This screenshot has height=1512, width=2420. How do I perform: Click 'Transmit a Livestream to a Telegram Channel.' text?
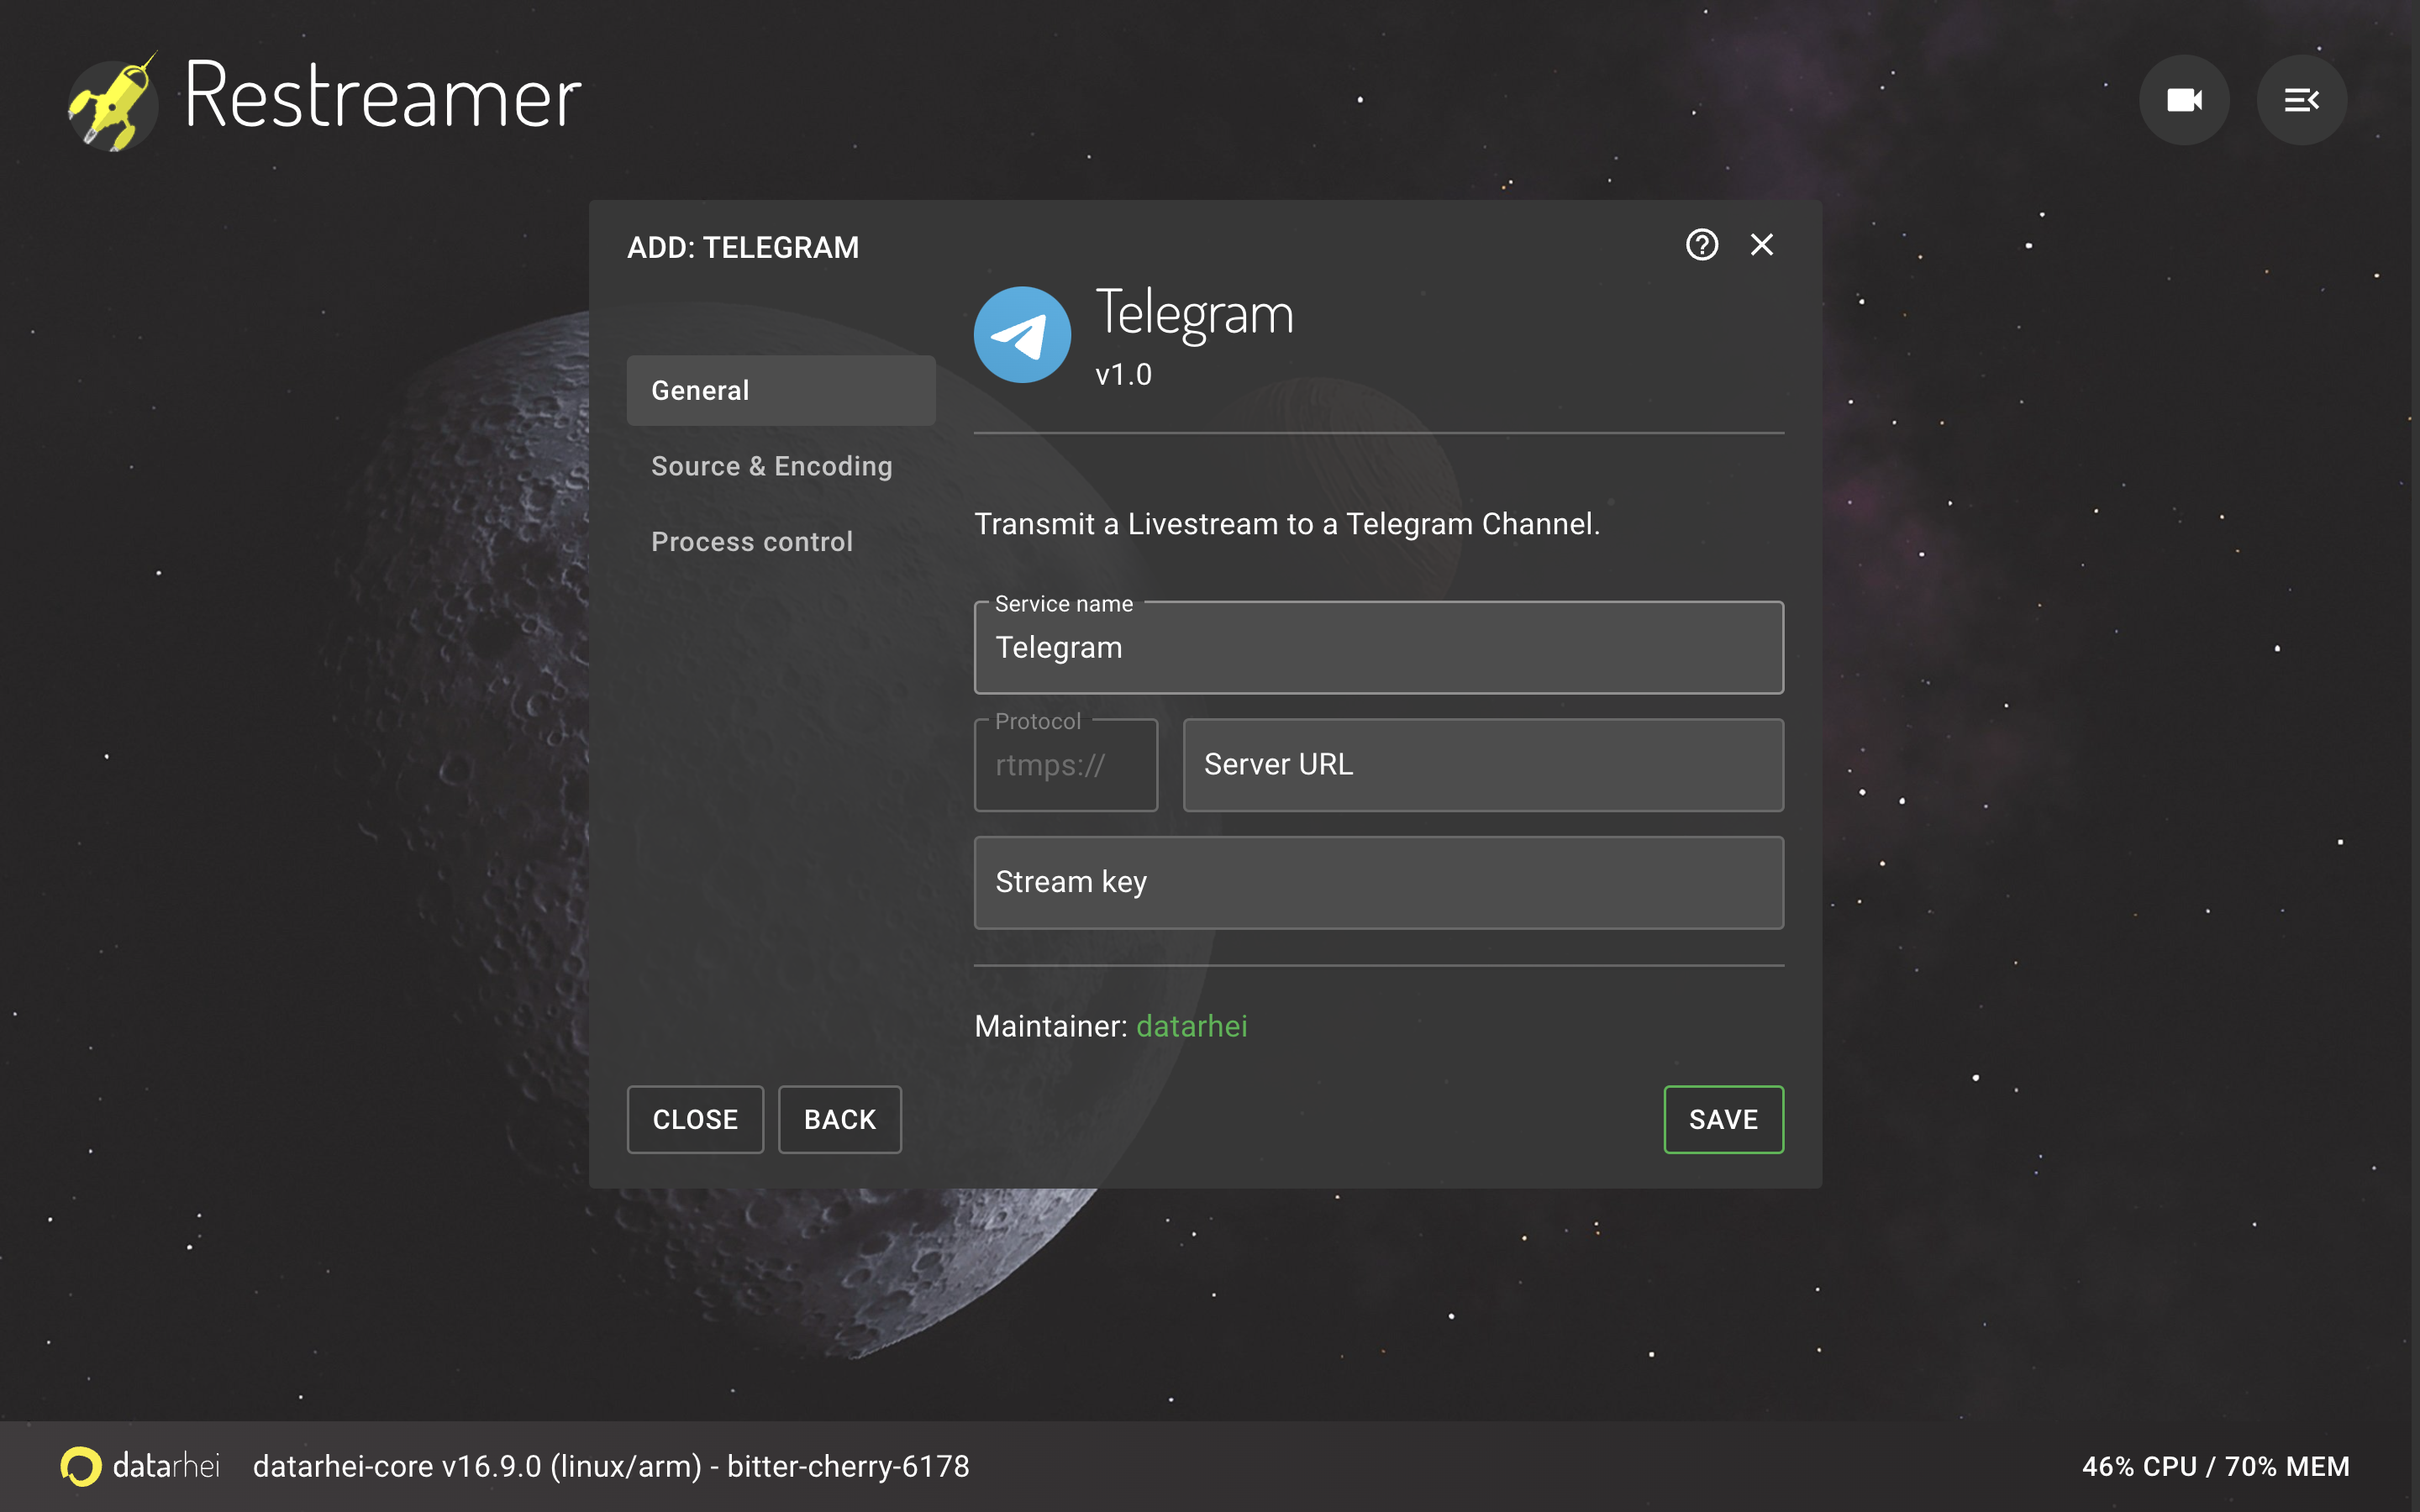[1287, 523]
